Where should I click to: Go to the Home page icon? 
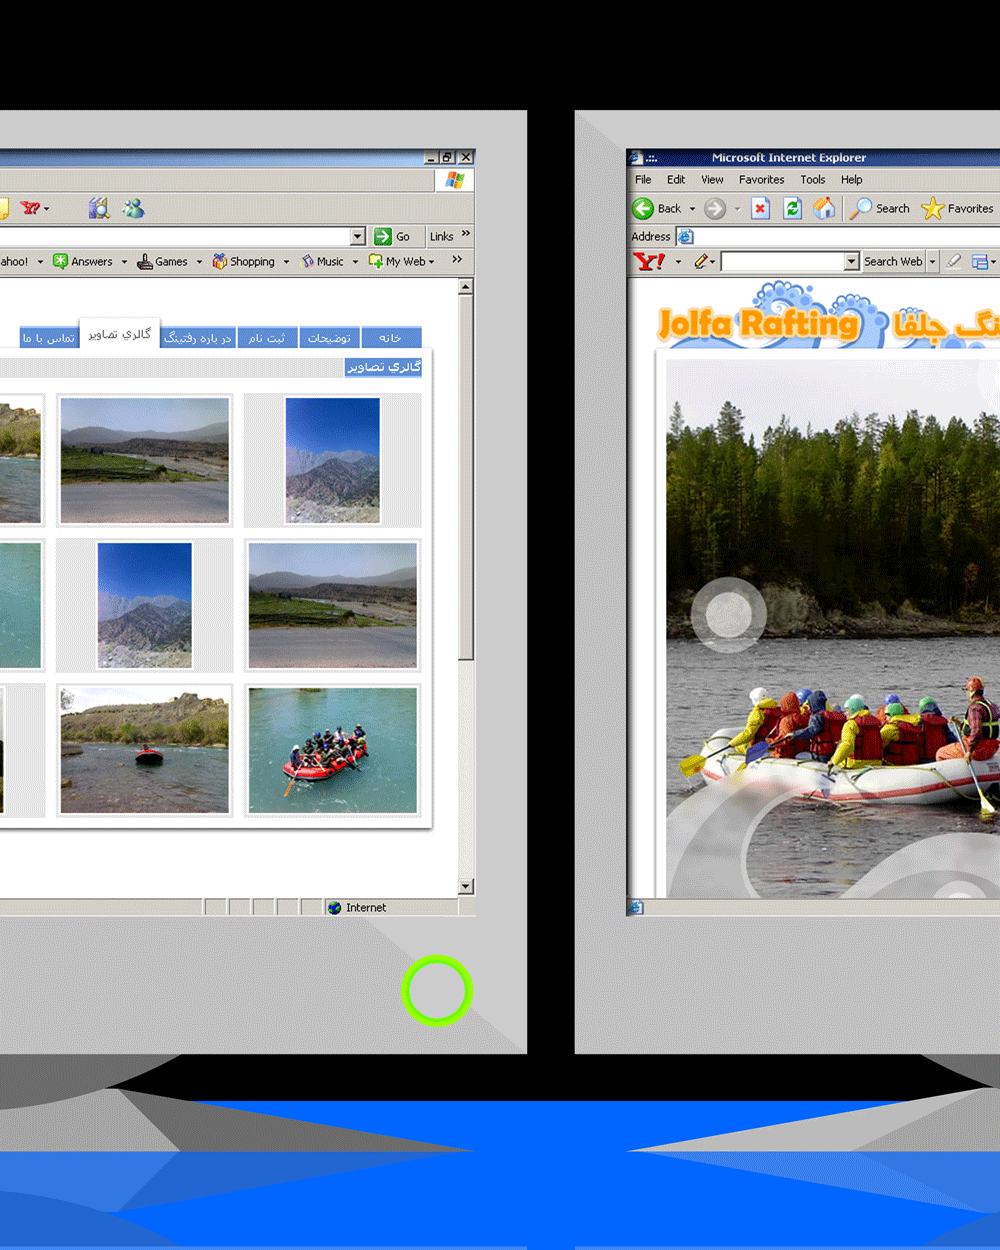point(824,208)
